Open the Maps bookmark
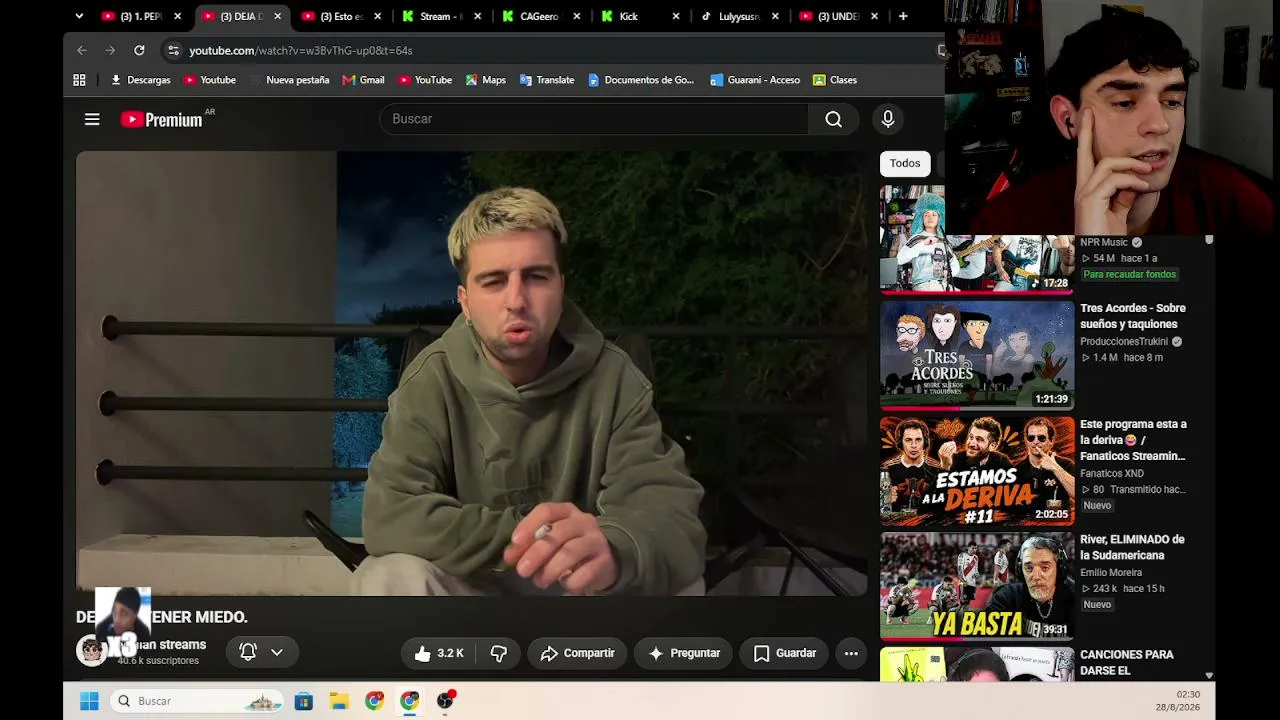 (x=486, y=80)
